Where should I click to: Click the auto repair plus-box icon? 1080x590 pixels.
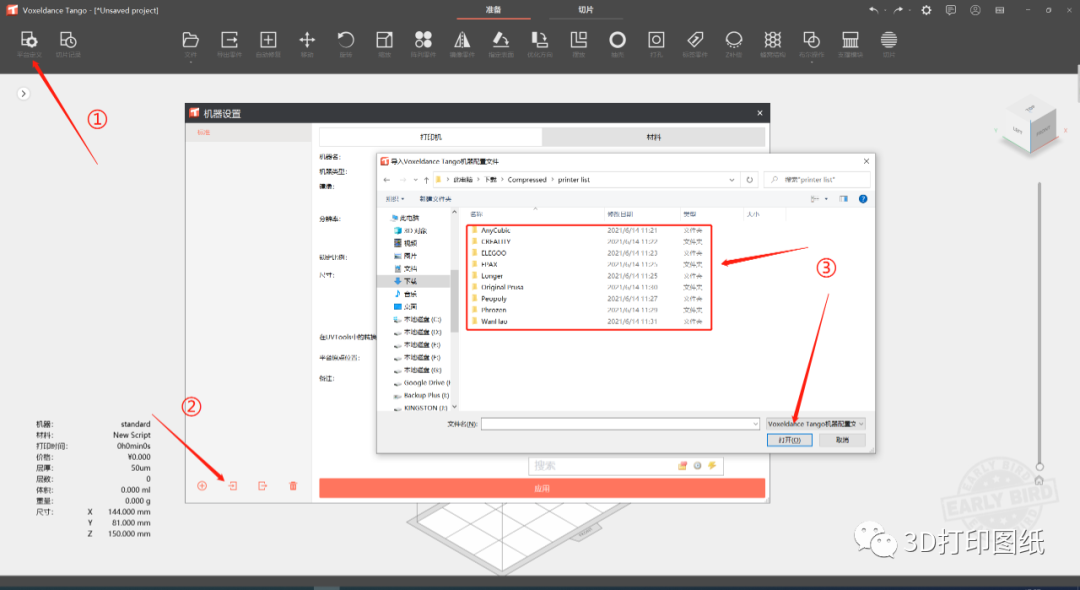coord(268,40)
